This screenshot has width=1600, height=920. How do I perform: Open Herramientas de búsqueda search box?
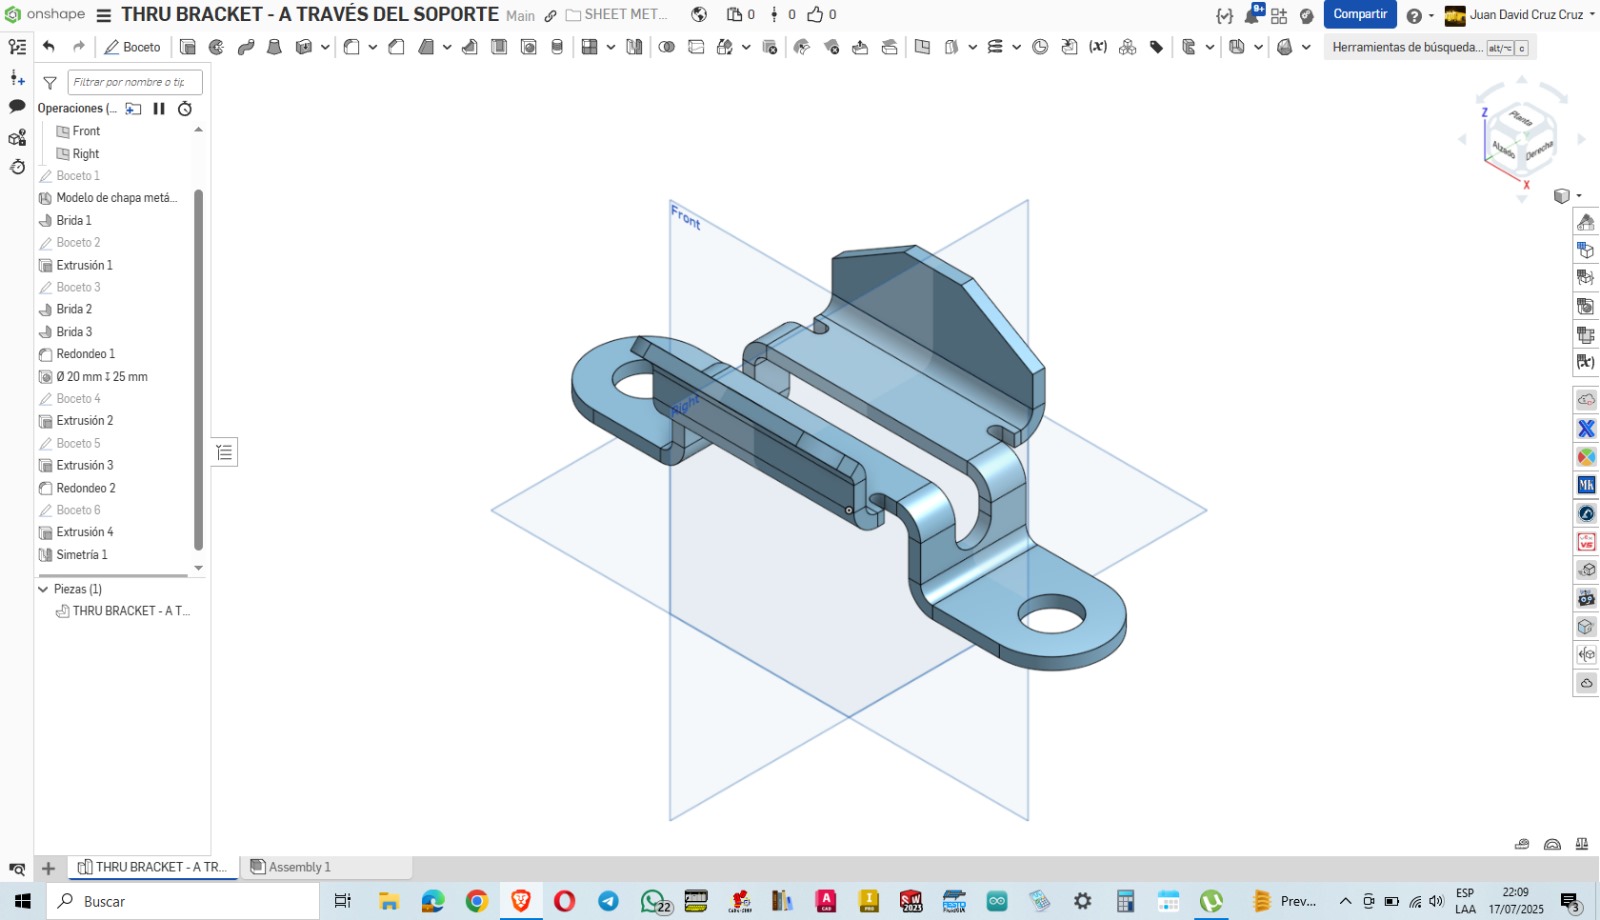pos(1430,47)
